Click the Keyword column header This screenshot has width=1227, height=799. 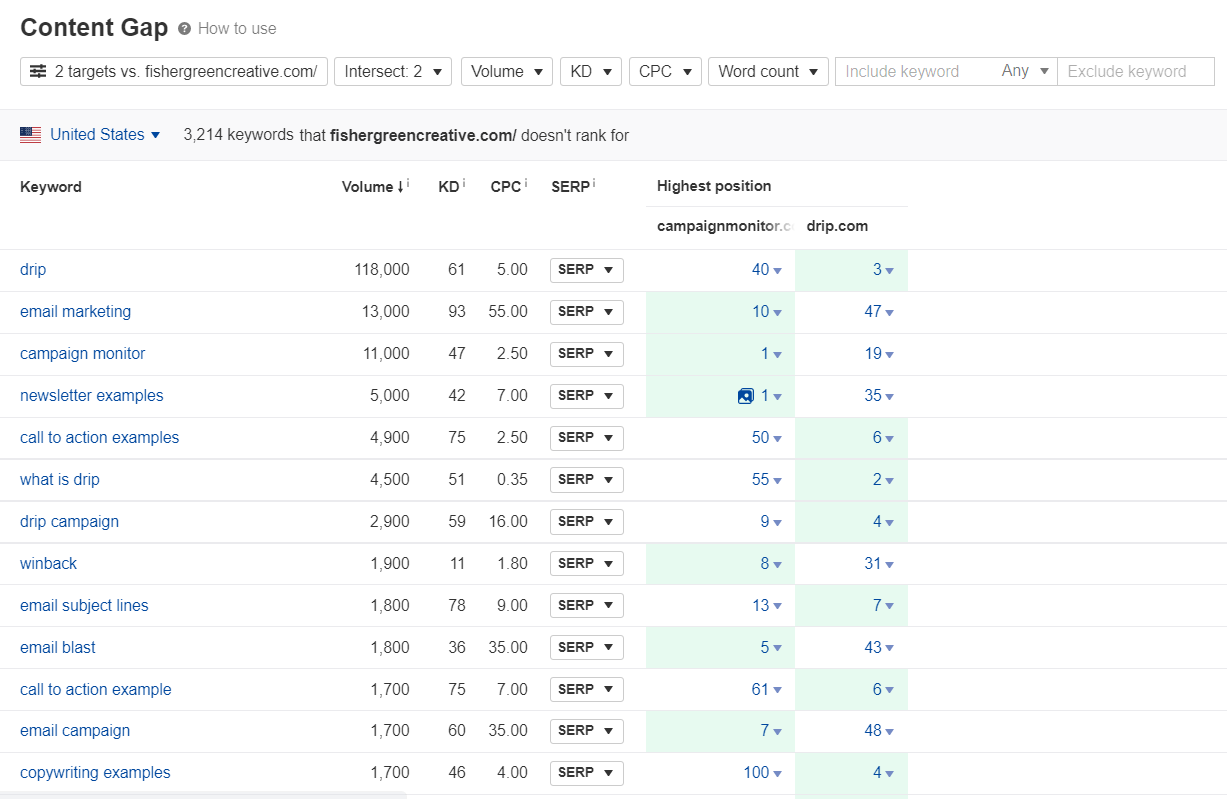(51, 187)
